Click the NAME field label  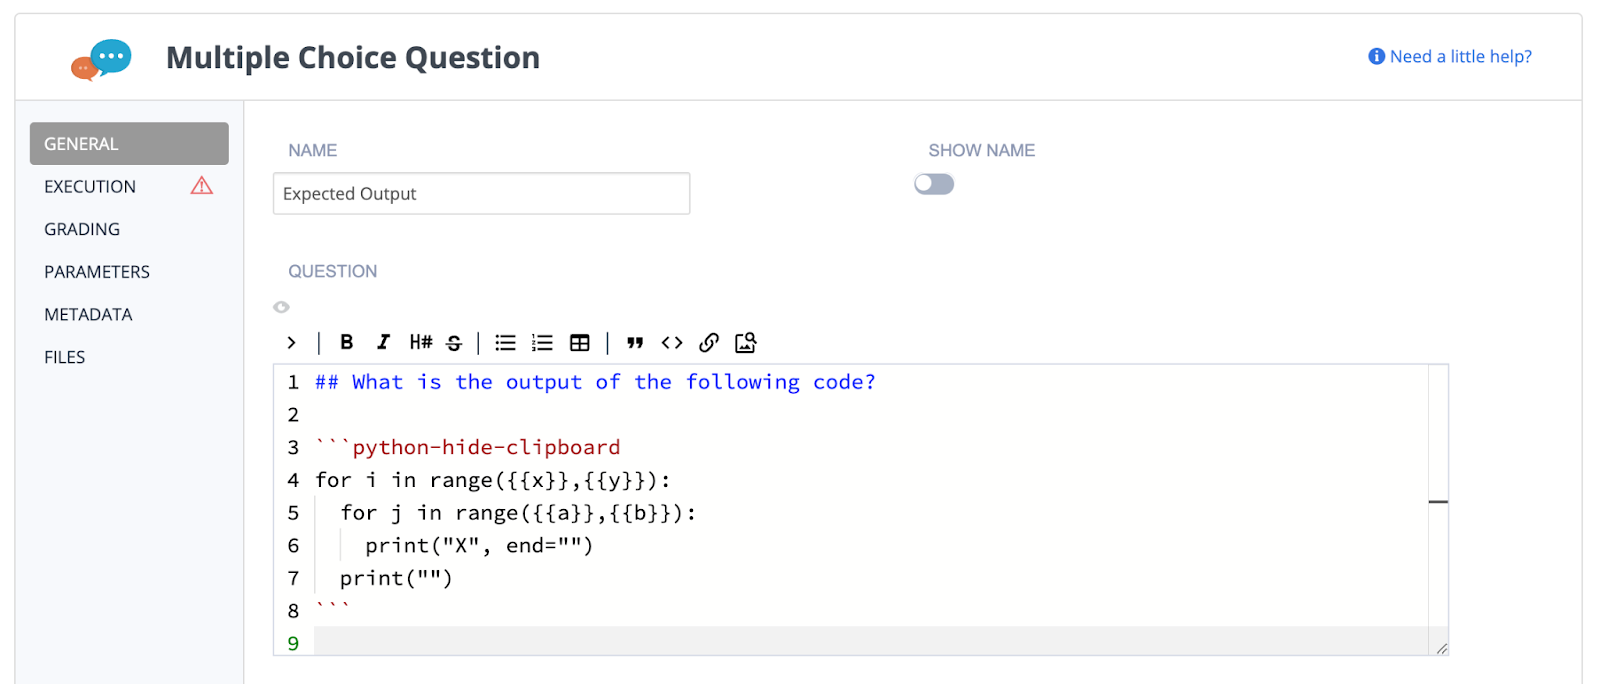(x=313, y=150)
